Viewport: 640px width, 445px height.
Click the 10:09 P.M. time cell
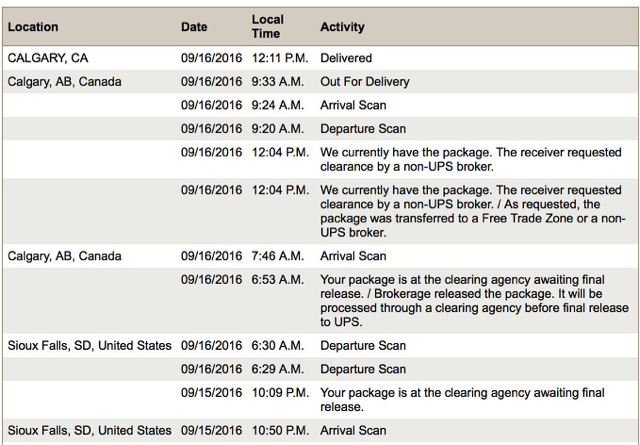280,393
